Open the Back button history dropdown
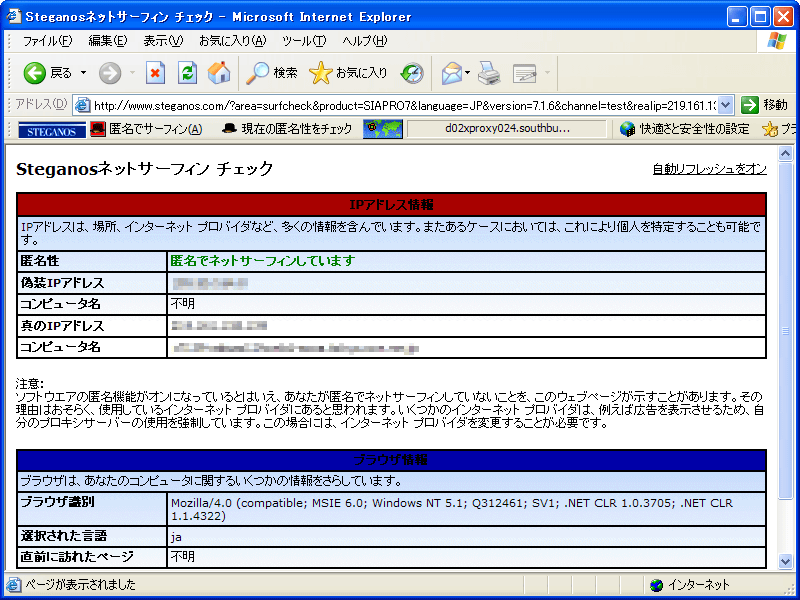The image size is (800, 600). coord(83,73)
